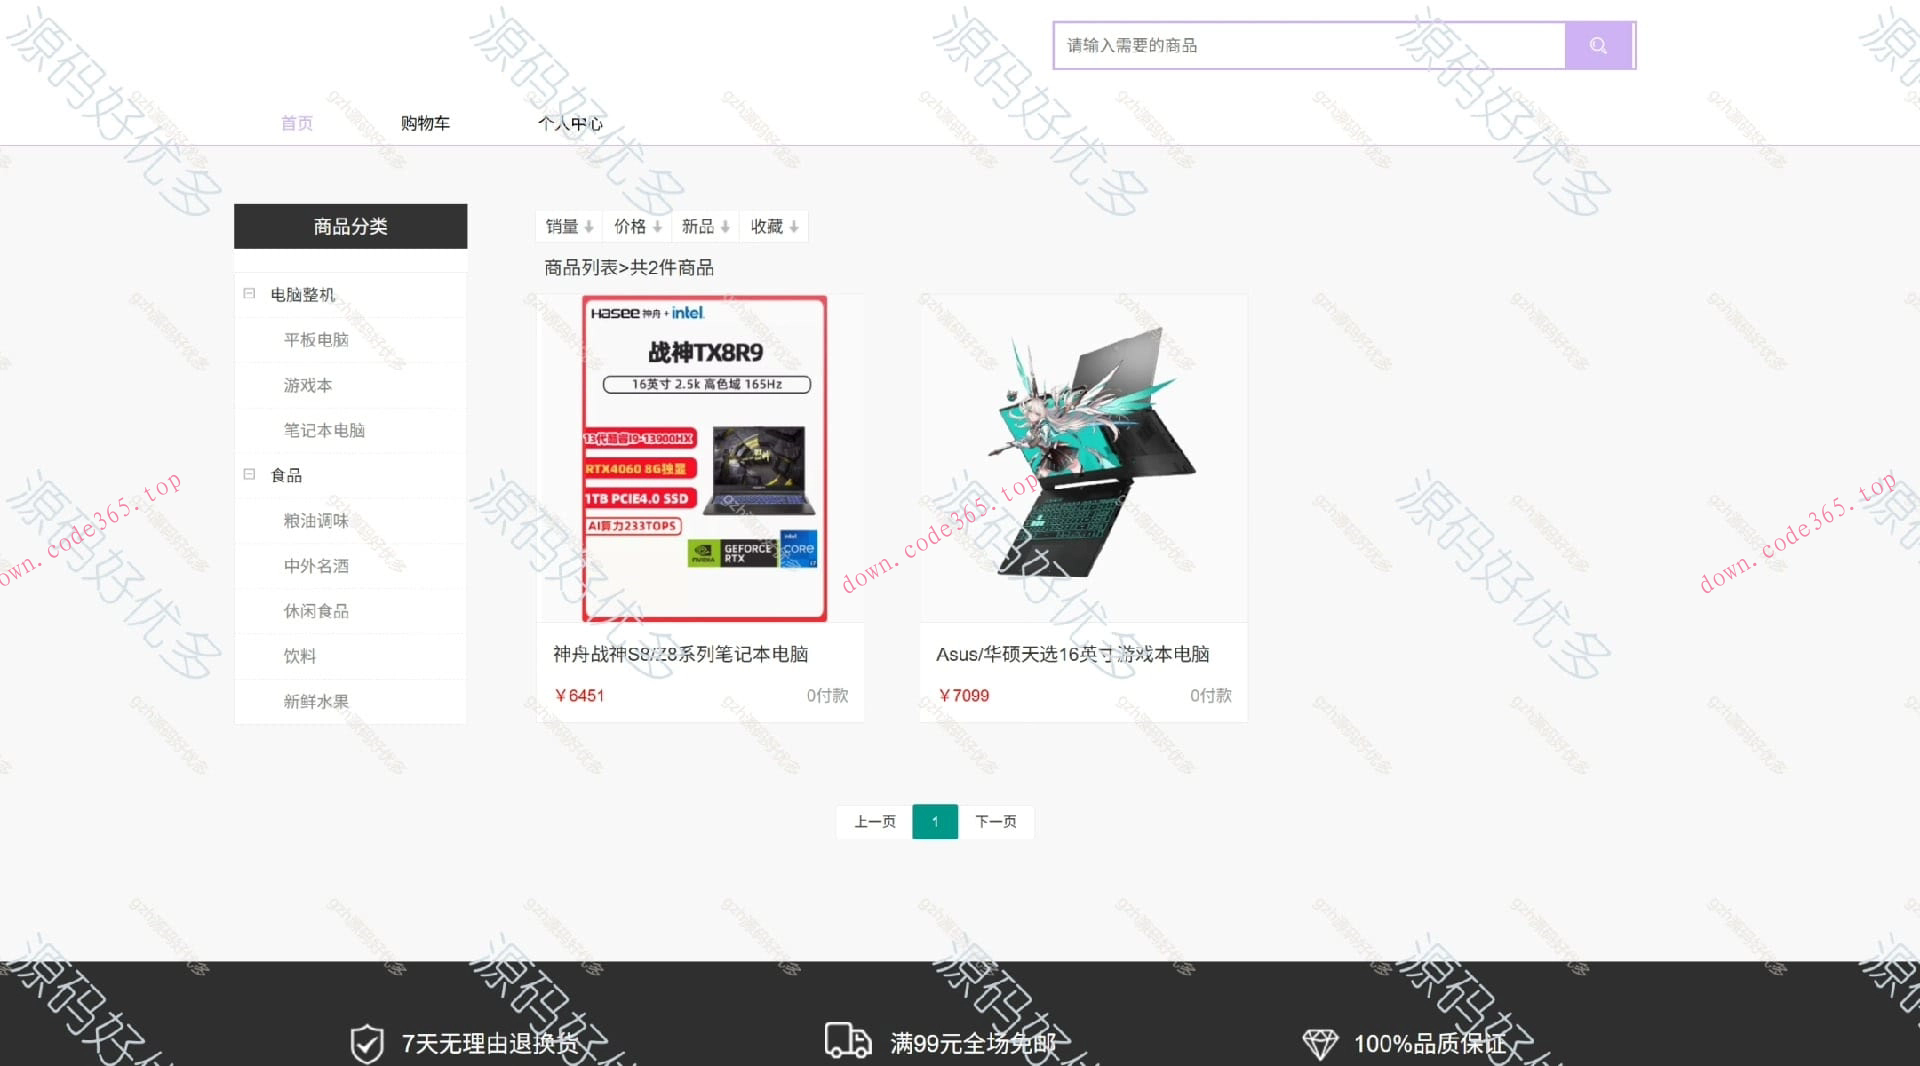
Task: Click the shield icon beside 7天无理由退换货
Action: click(x=367, y=1043)
